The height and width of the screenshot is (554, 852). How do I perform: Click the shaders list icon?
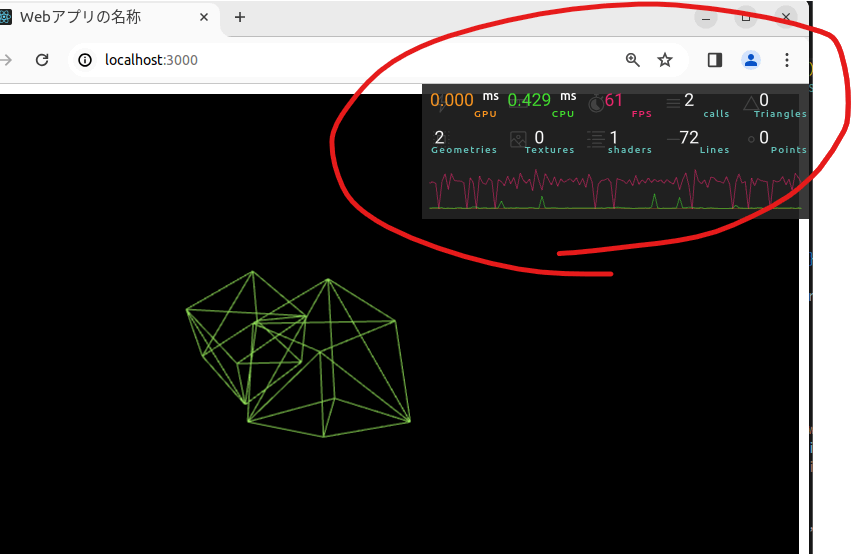pos(596,139)
